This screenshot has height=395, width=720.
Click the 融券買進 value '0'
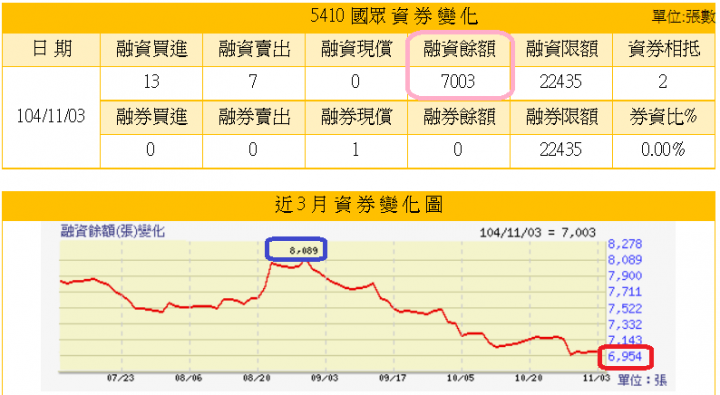[151, 150]
